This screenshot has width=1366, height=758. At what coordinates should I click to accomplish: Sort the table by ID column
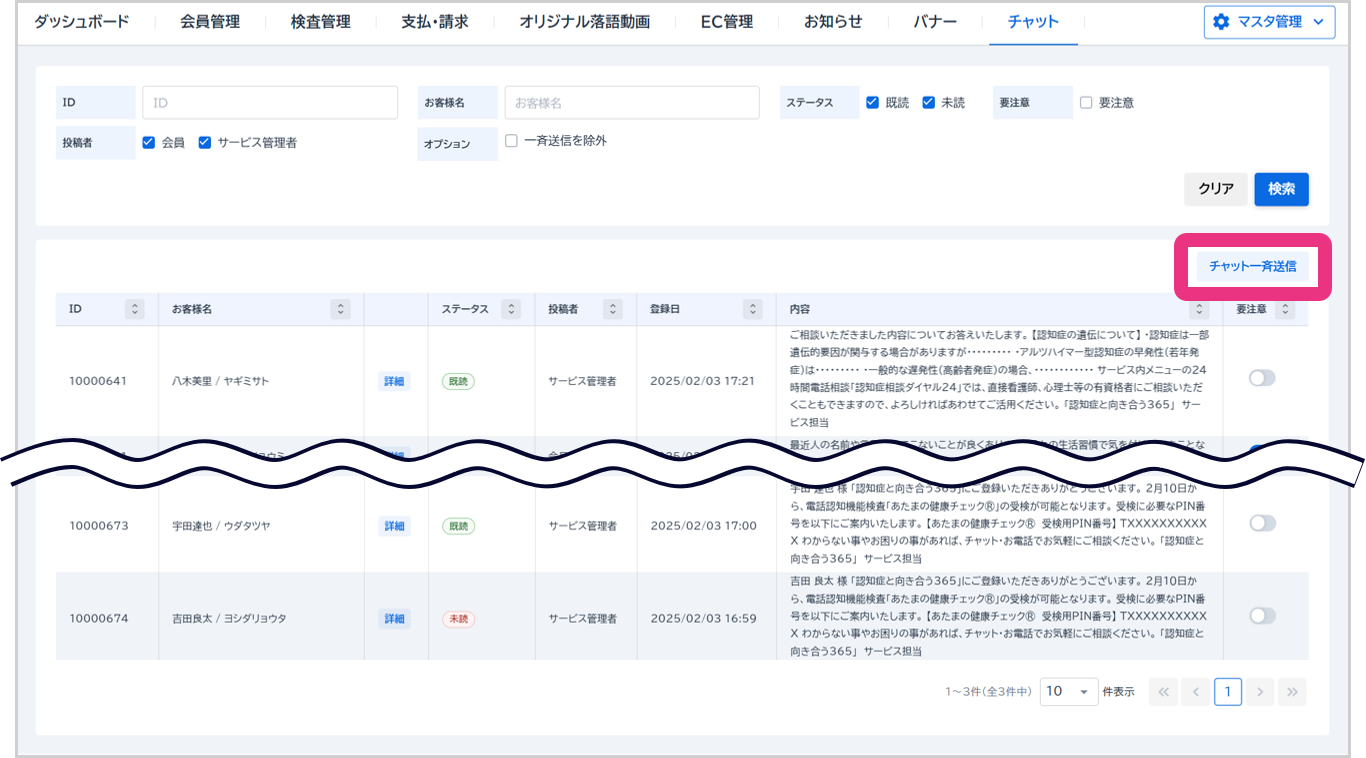click(135, 309)
